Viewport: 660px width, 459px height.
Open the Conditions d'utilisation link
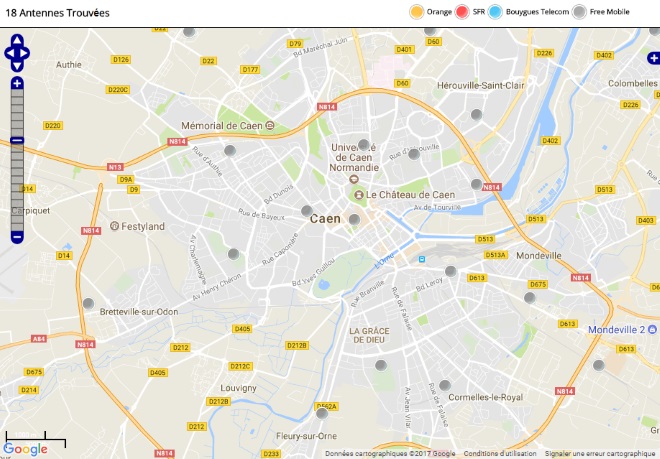coord(500,454)
